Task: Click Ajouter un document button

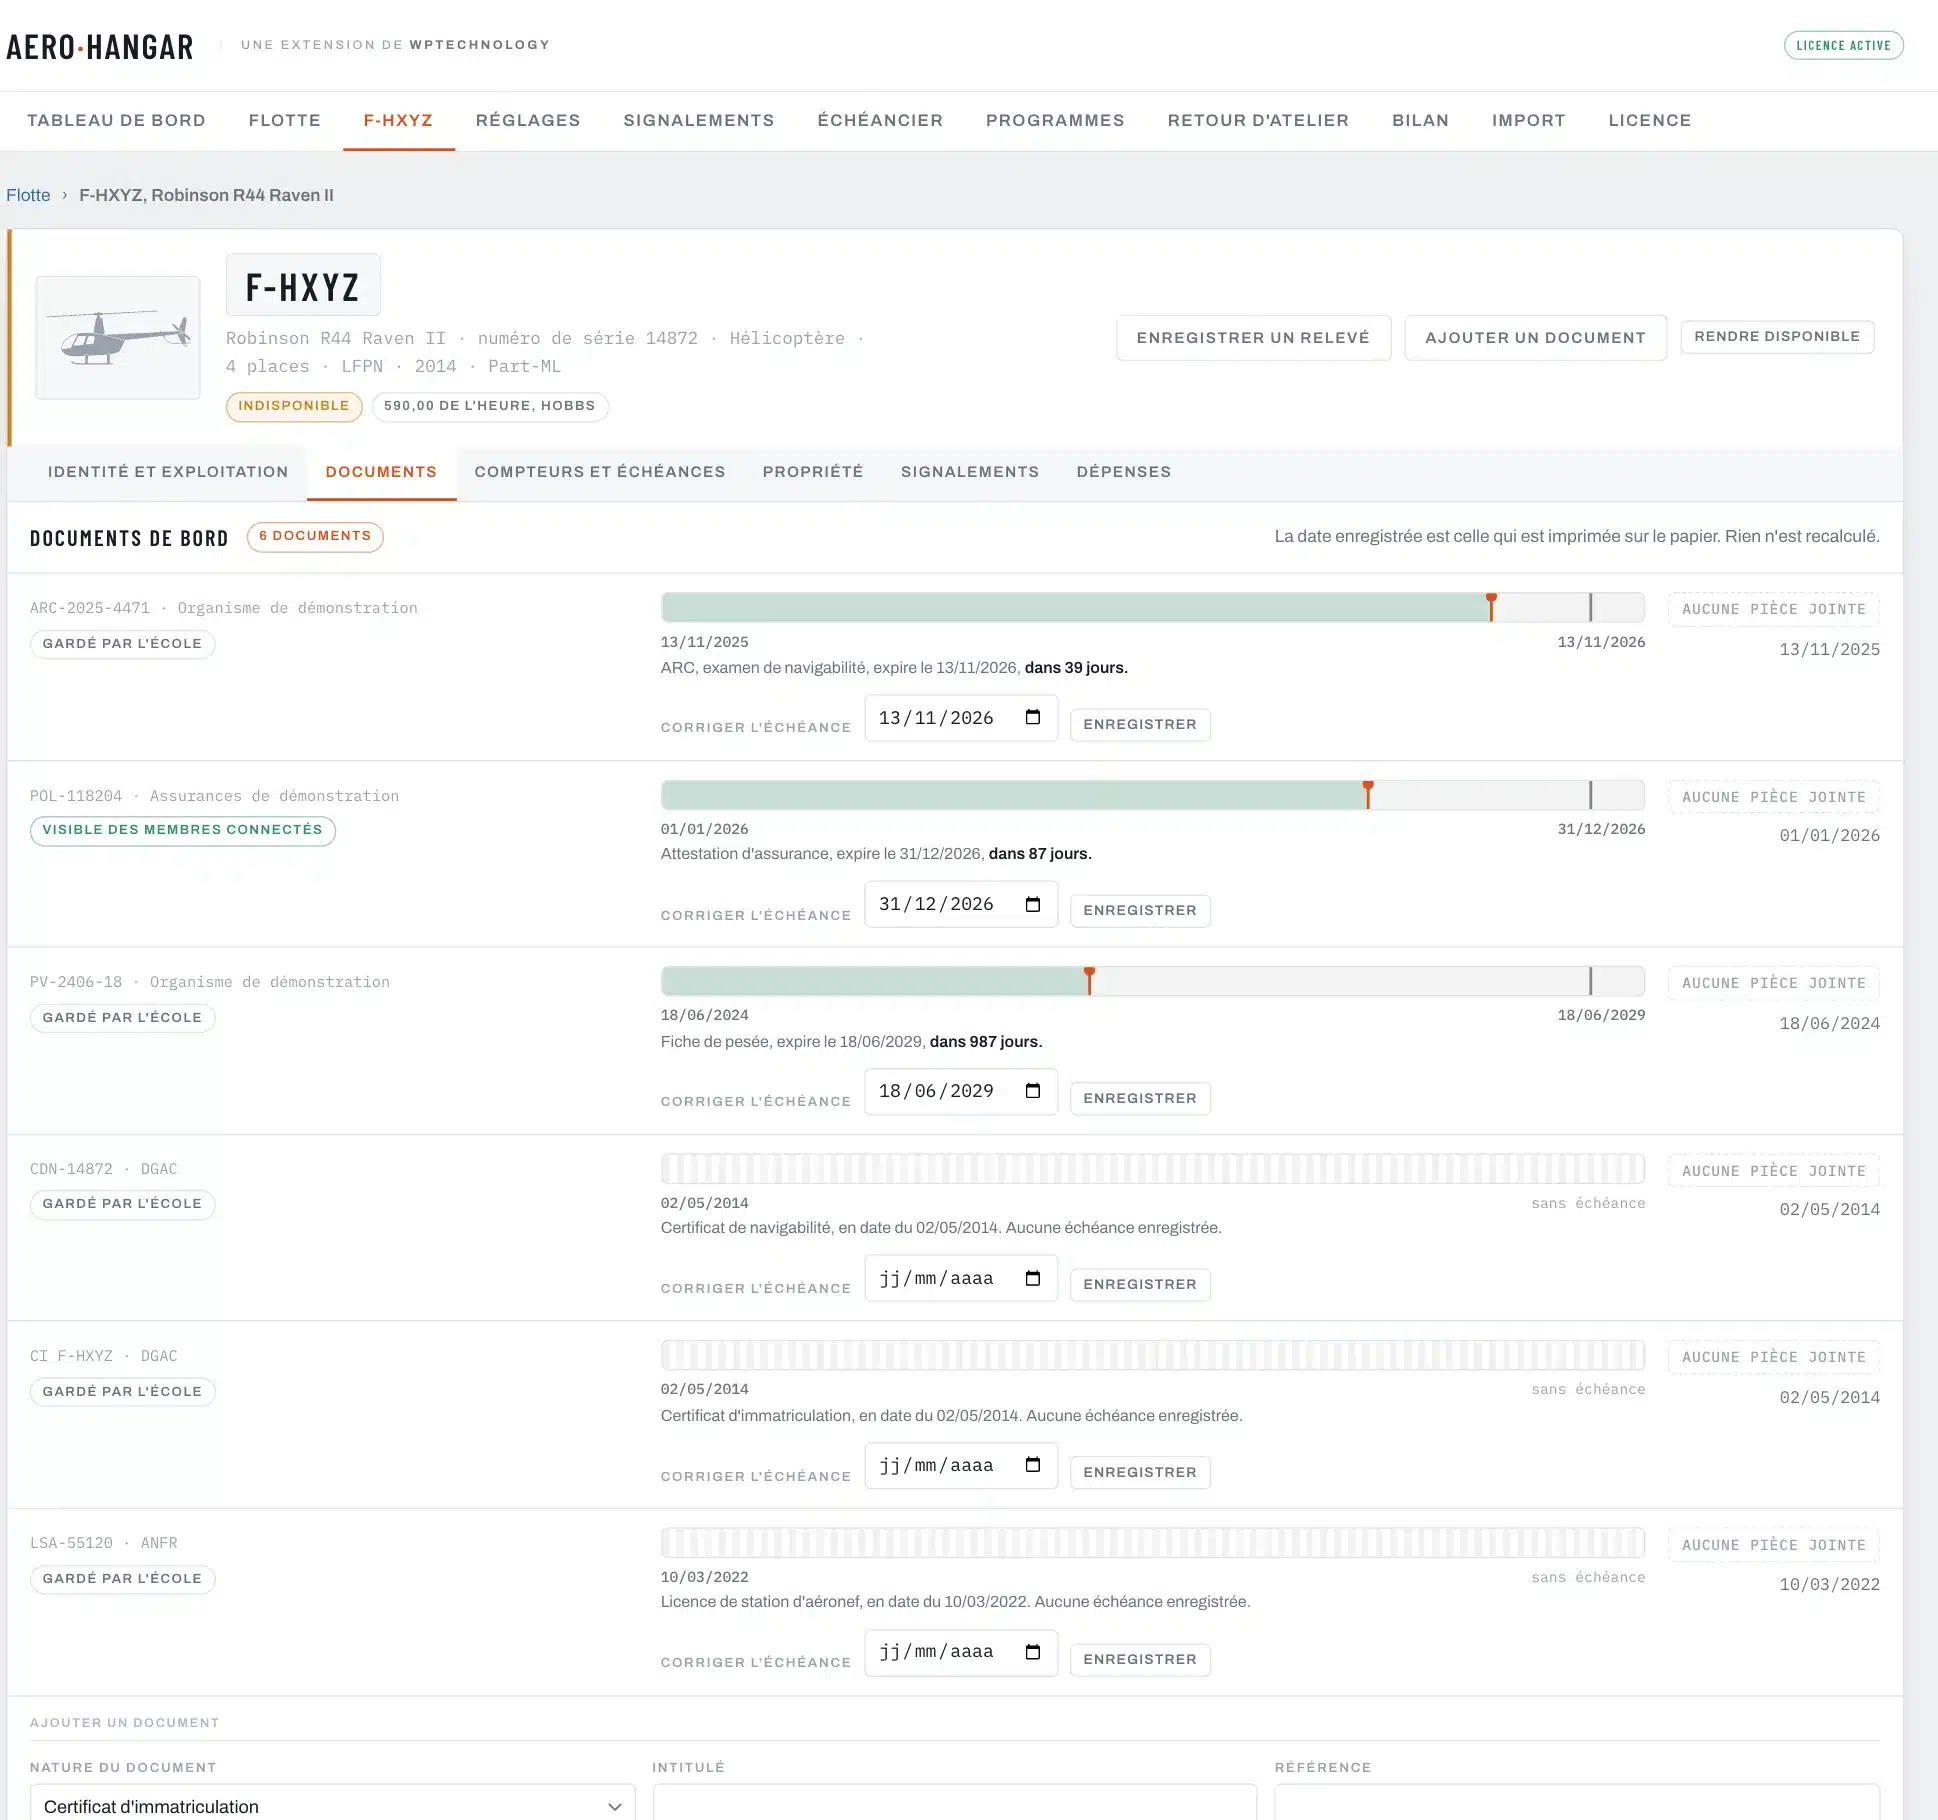Action: (x=1535, y=338)
